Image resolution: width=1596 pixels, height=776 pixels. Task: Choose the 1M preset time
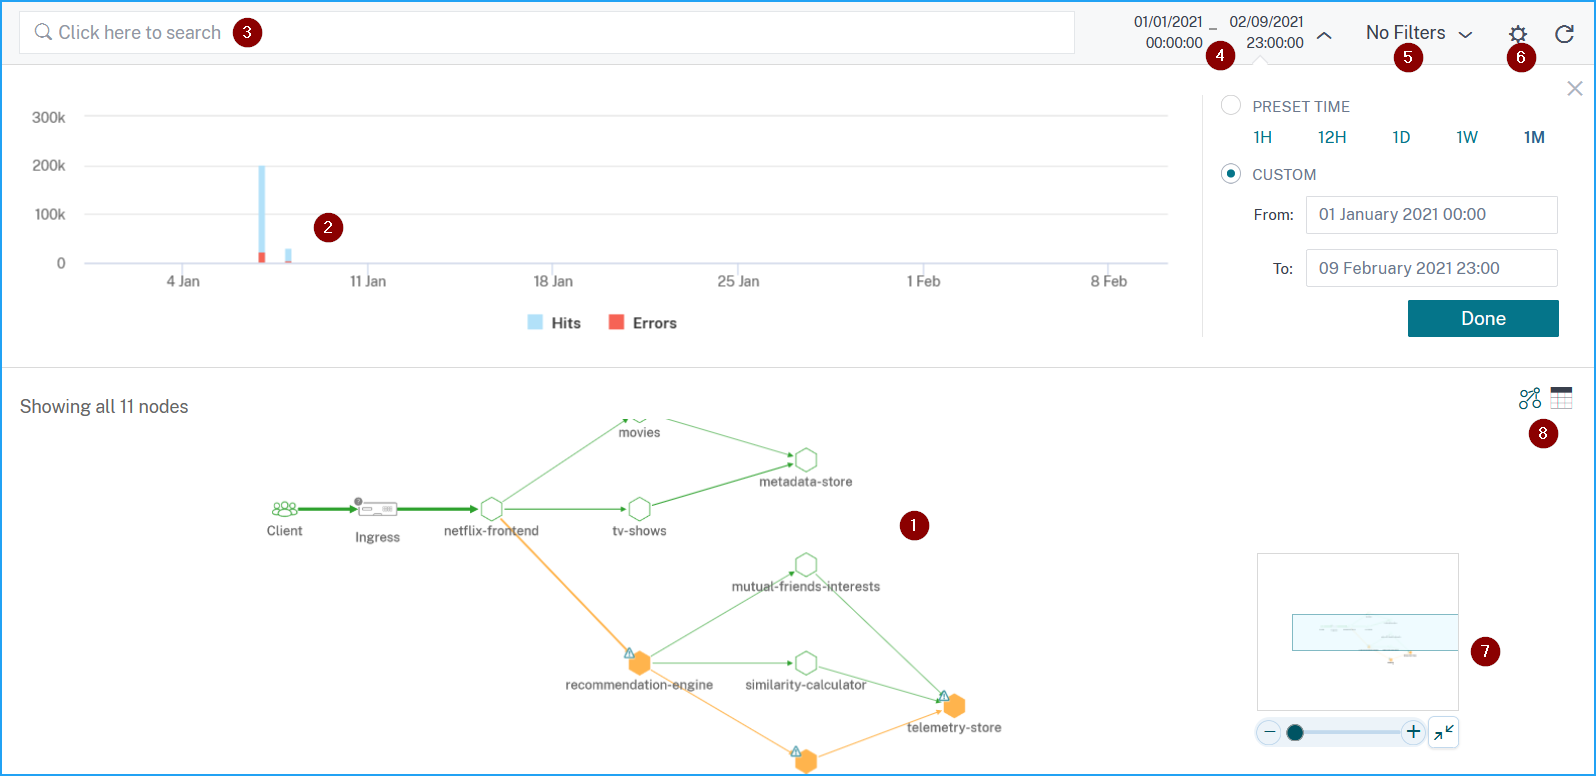(1534, 138)
